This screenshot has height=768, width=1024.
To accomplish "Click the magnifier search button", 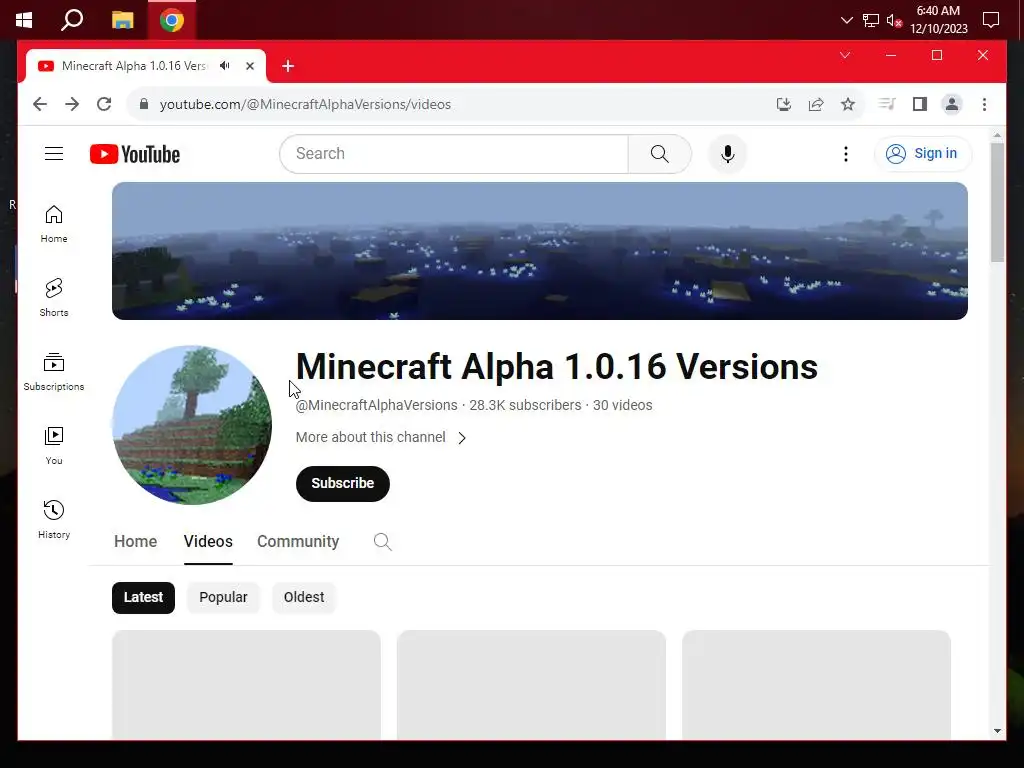I will coord(660,153).
